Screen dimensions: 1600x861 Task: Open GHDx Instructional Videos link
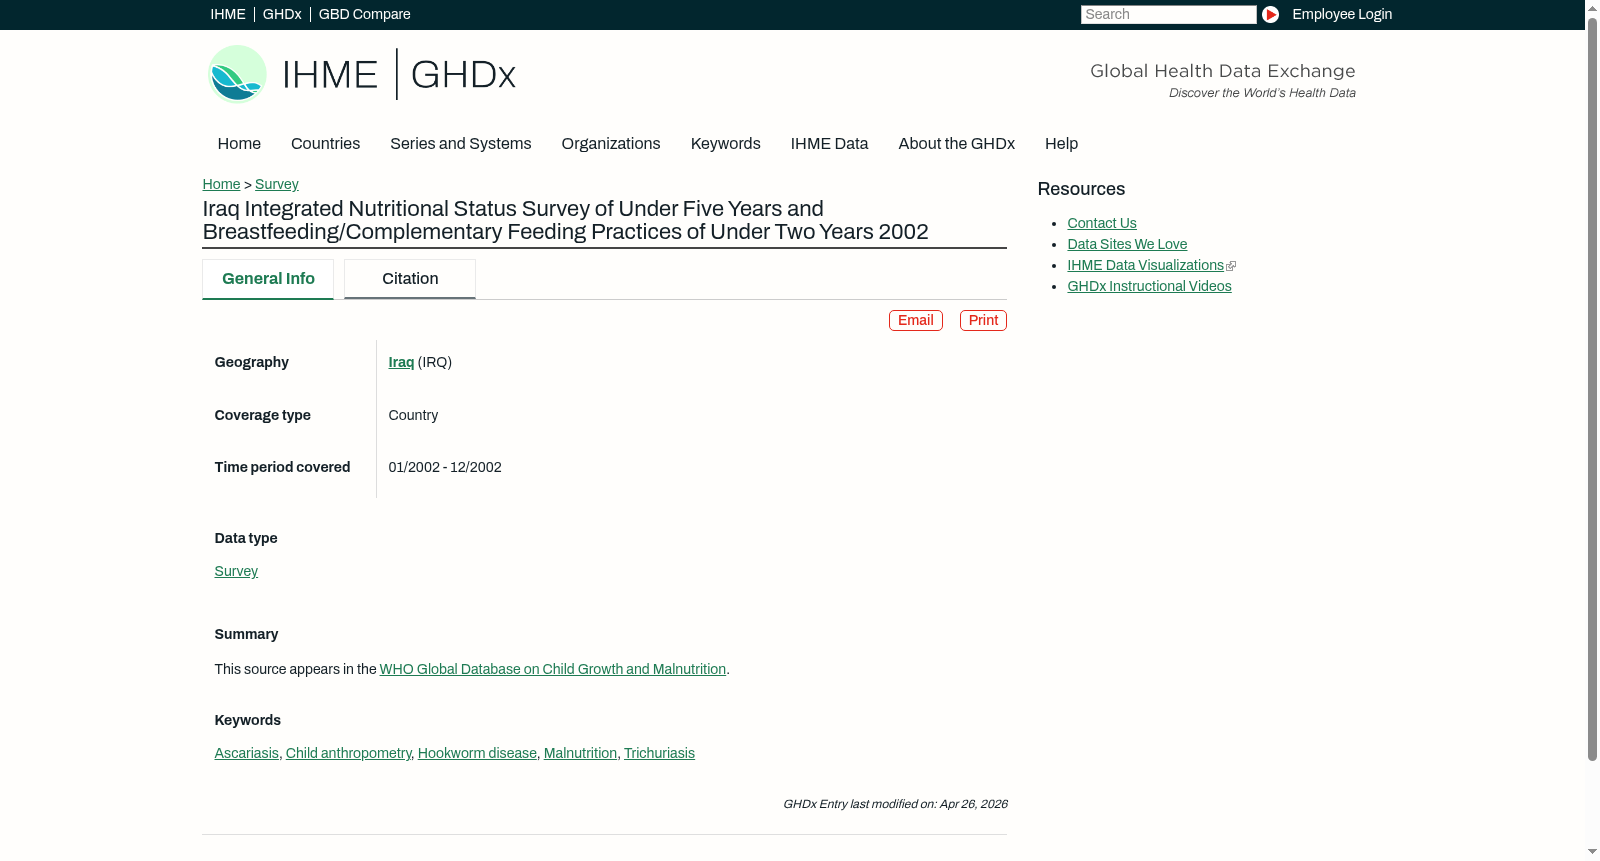click(x=1149, y=286)
